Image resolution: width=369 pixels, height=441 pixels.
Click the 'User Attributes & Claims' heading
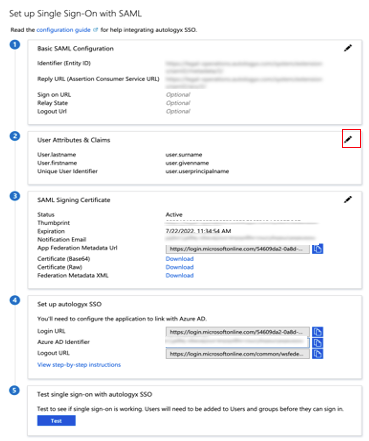[x=74, y=140]
